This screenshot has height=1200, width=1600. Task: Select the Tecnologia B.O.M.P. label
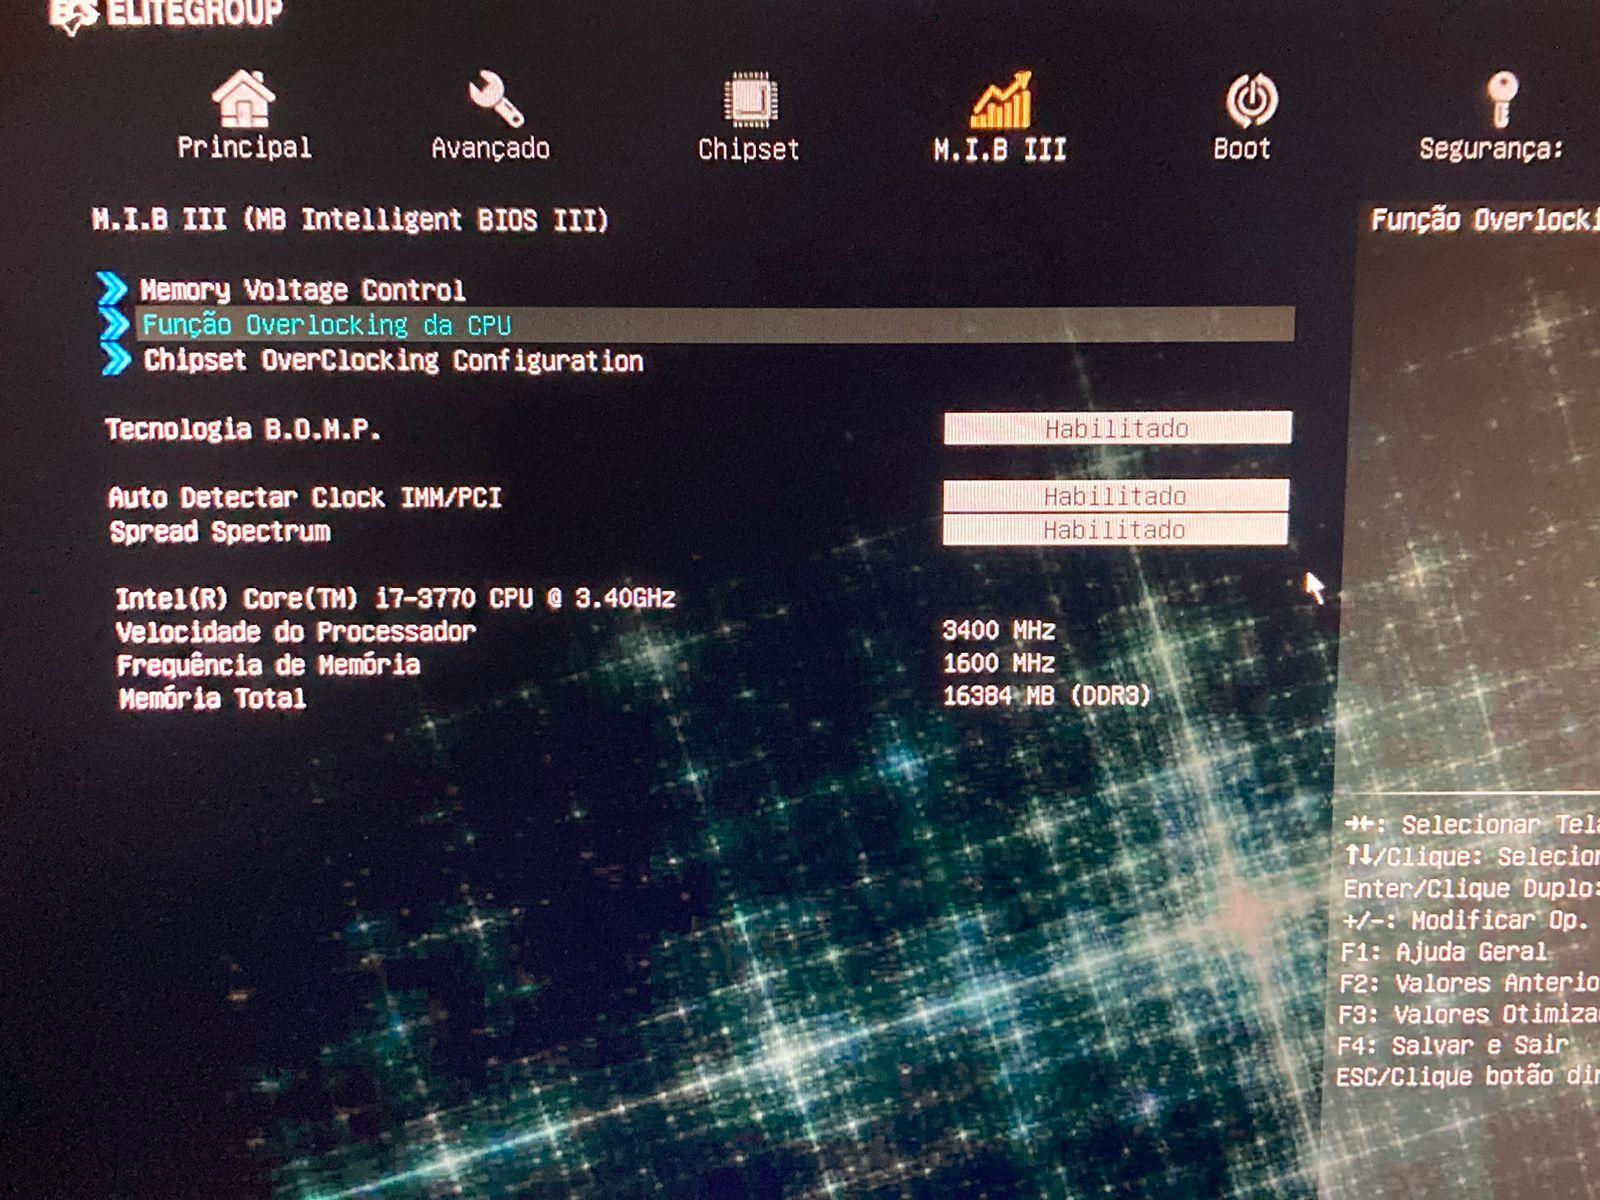(243, 430)
